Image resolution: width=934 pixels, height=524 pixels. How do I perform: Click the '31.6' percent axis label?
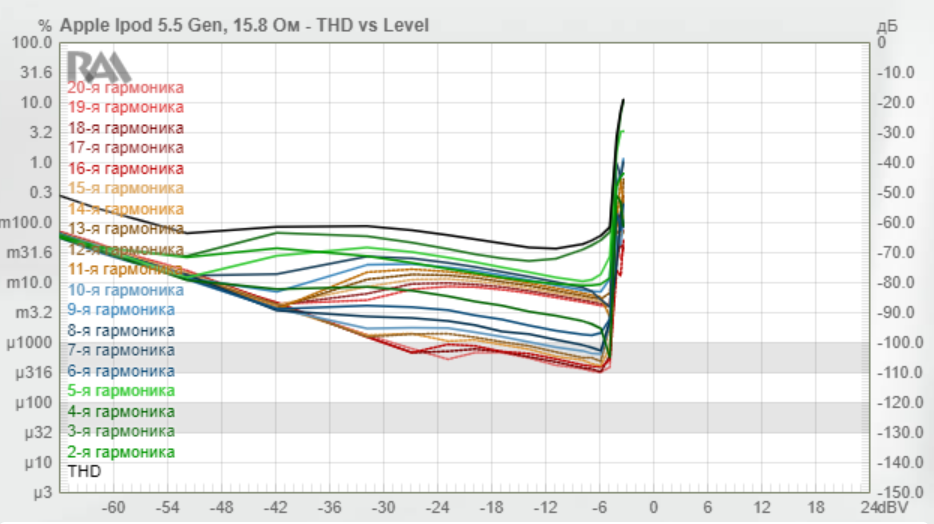point(36,73)
